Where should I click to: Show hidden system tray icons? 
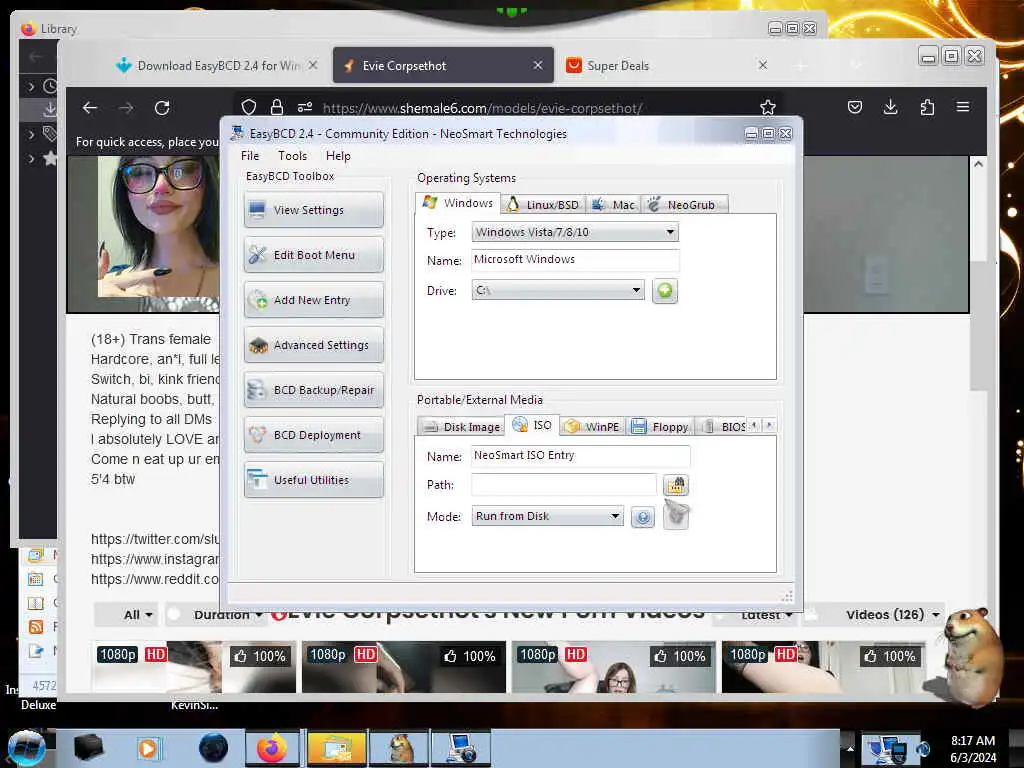pos(850,748)
